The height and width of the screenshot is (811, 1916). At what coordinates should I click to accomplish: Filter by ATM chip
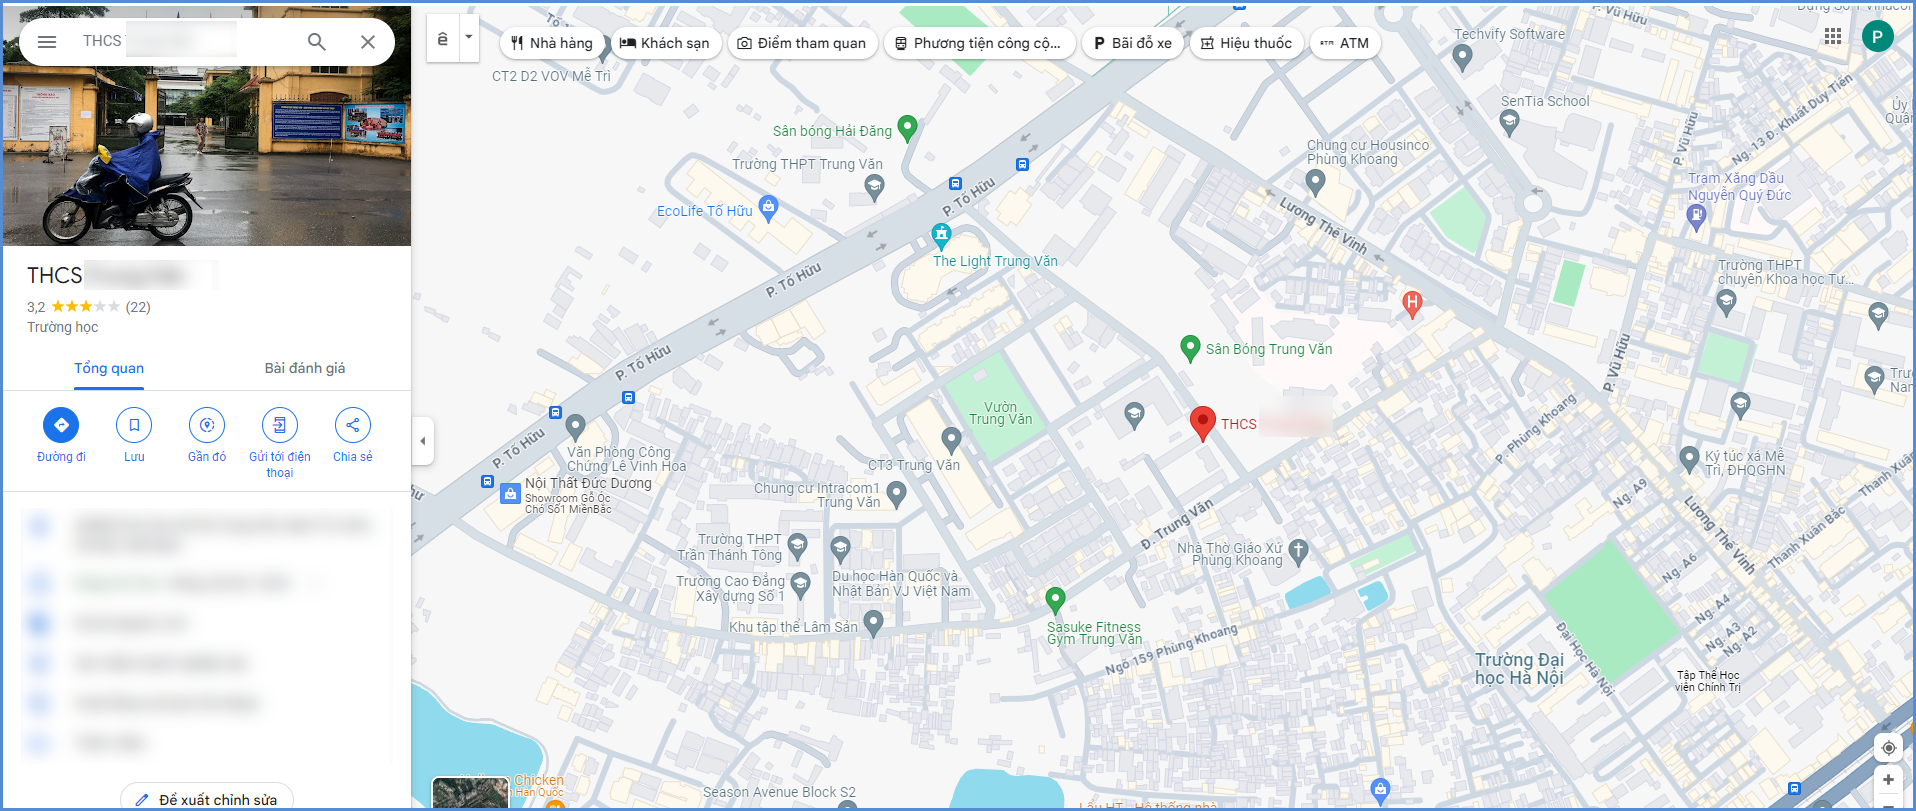pyautogui.click(x=1345, y=43)
